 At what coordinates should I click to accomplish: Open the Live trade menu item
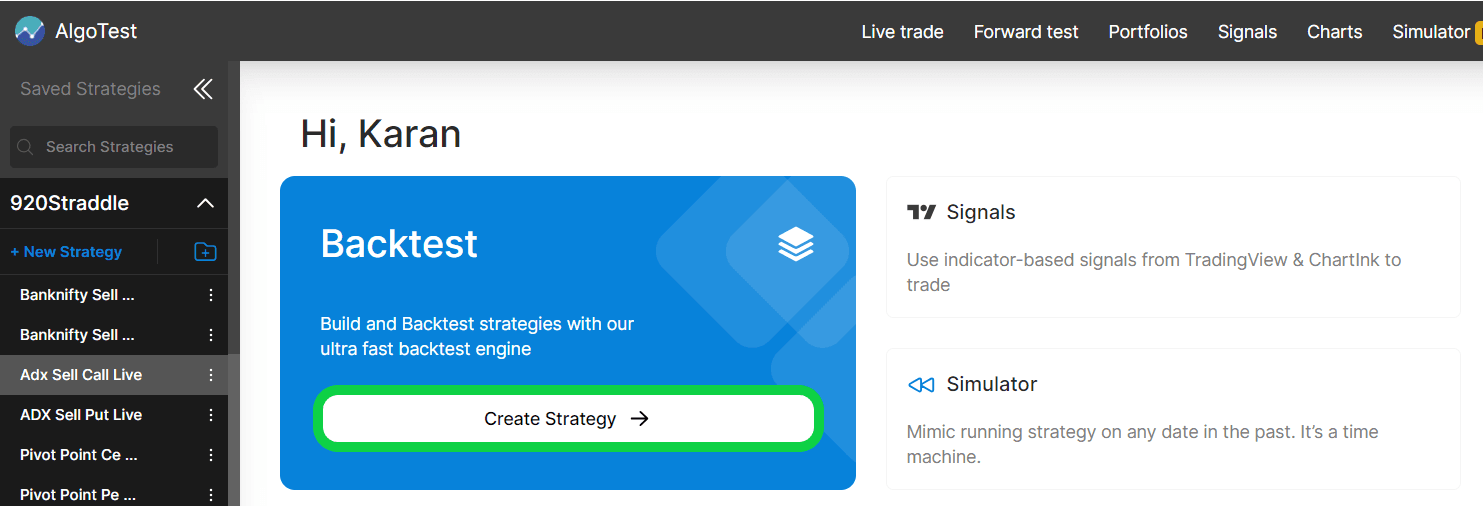pyautogui.click(x=902, y=32)
